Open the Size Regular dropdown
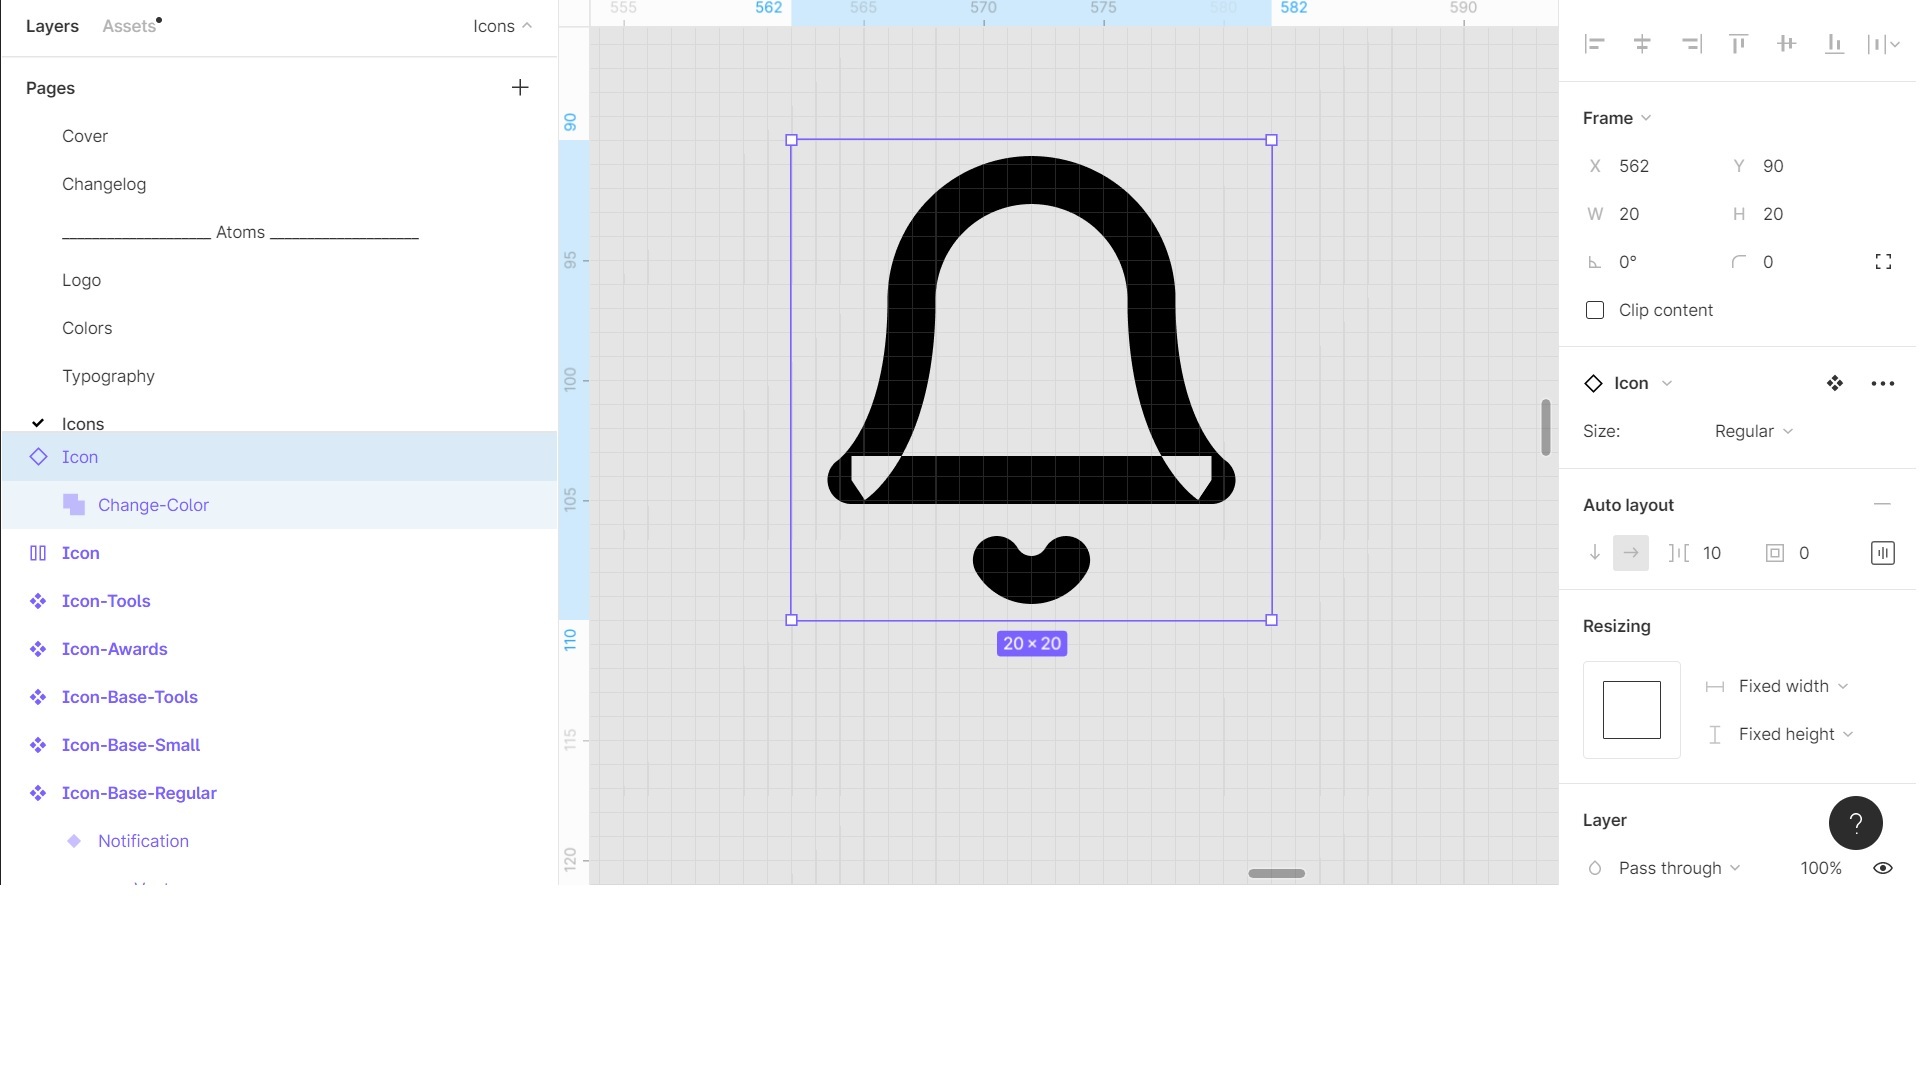The width and height of the screenshot is (1920, 1080). [1754, 430]
